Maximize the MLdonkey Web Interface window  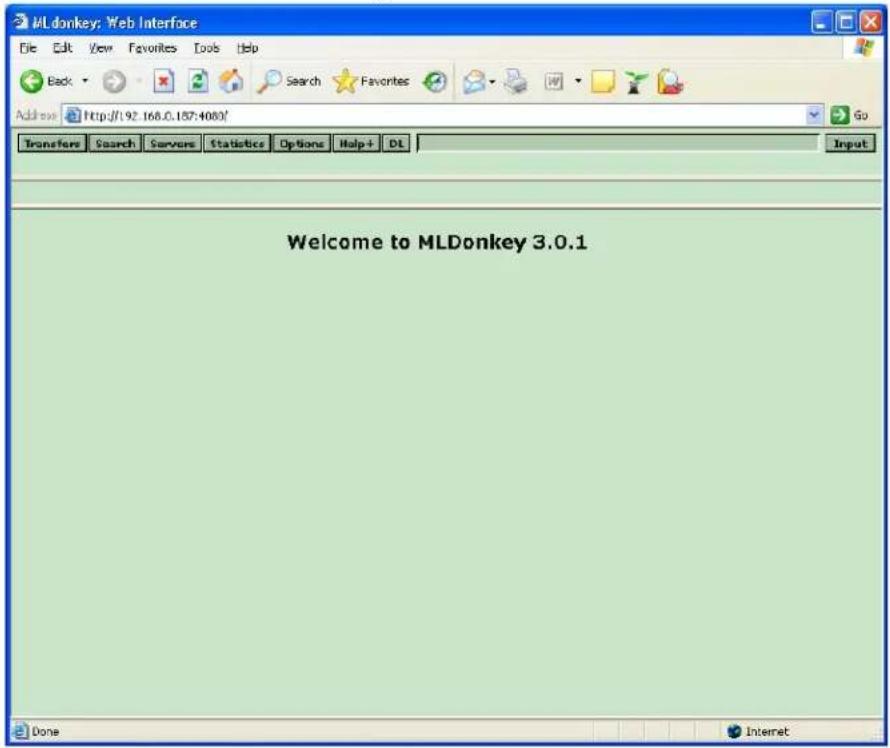click(x=846, y=22)
